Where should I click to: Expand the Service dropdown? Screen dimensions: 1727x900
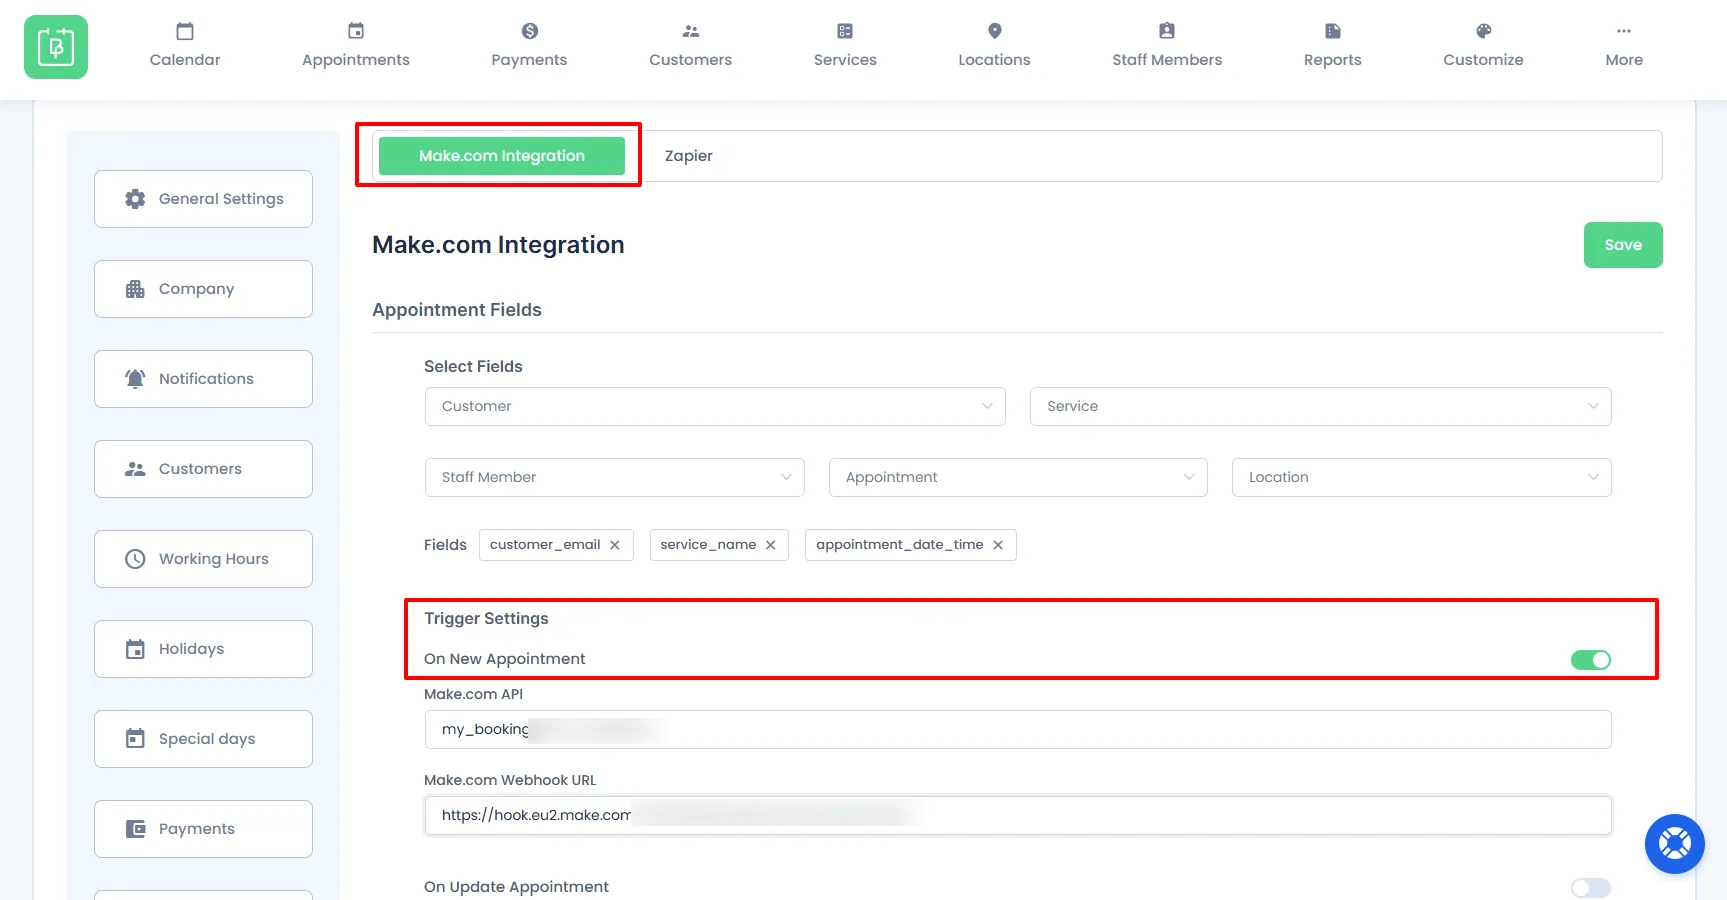click(1320, 406)
